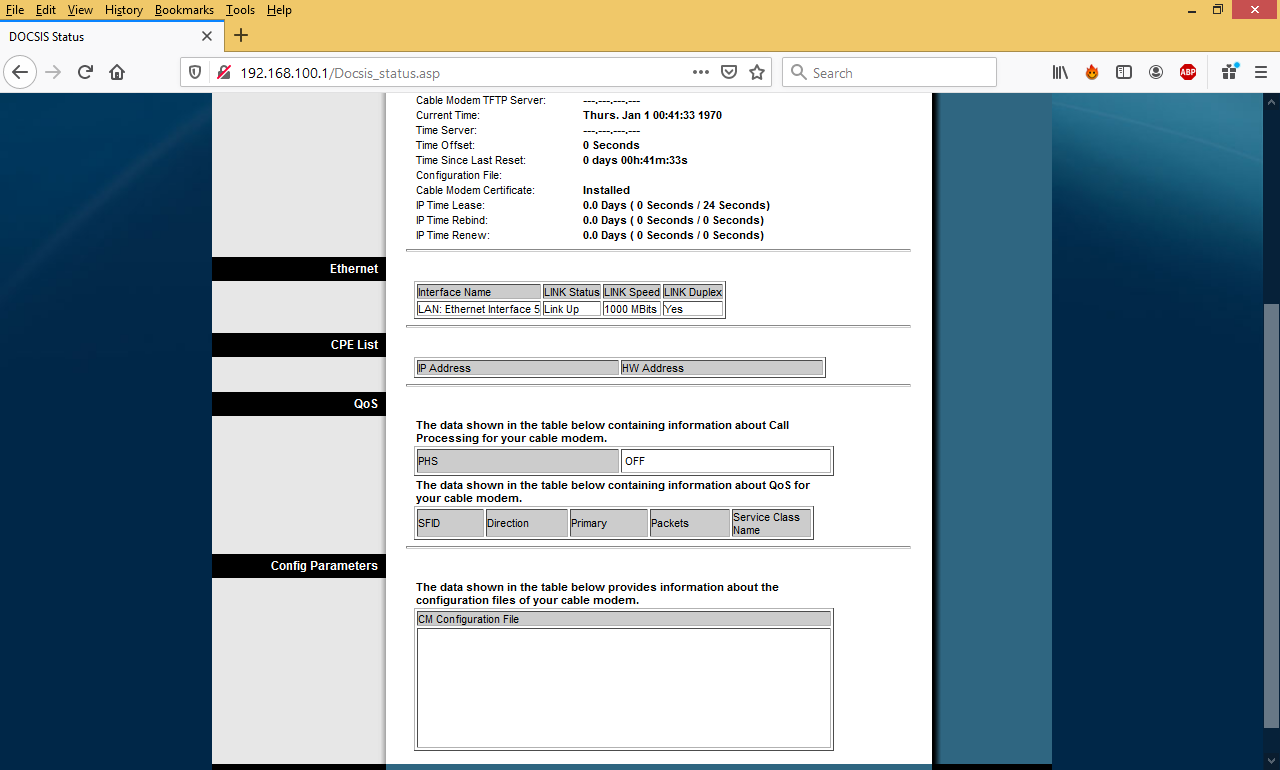The image size is (1280, 770).
Task: Click the Time Offset '0 Seconds' value
Action: [611, 145]
